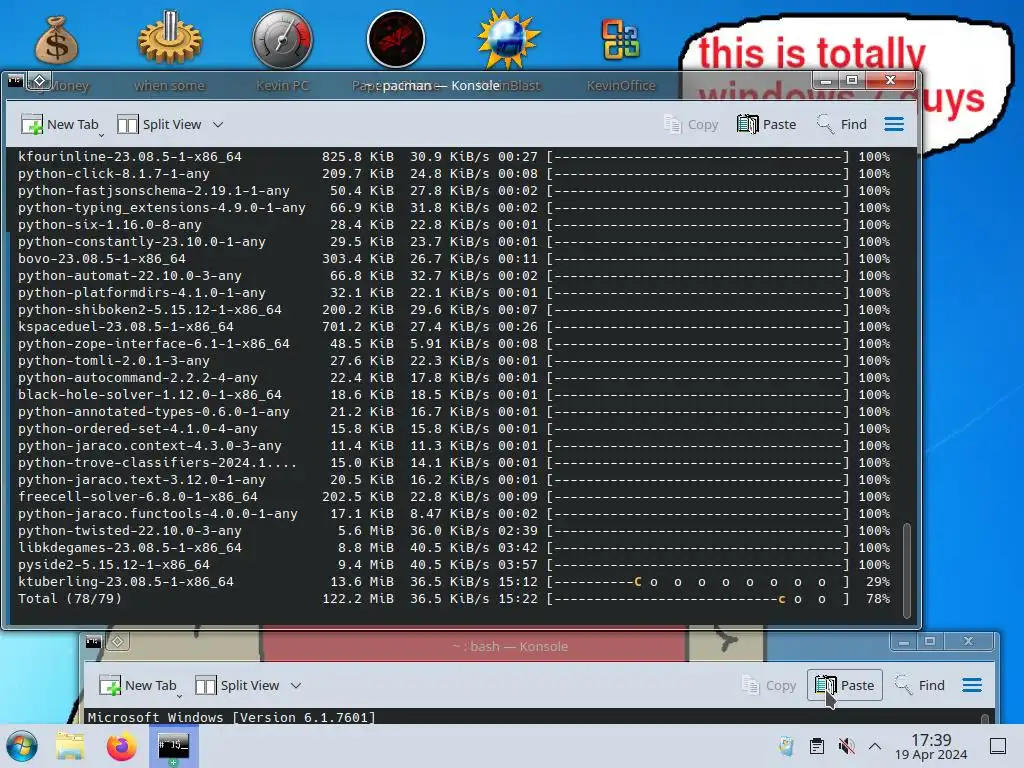Click the libkdegames-23.08.5-1-x86_64 line
The width and height of the screenshot is (1024, 768).
coord(454,547)
